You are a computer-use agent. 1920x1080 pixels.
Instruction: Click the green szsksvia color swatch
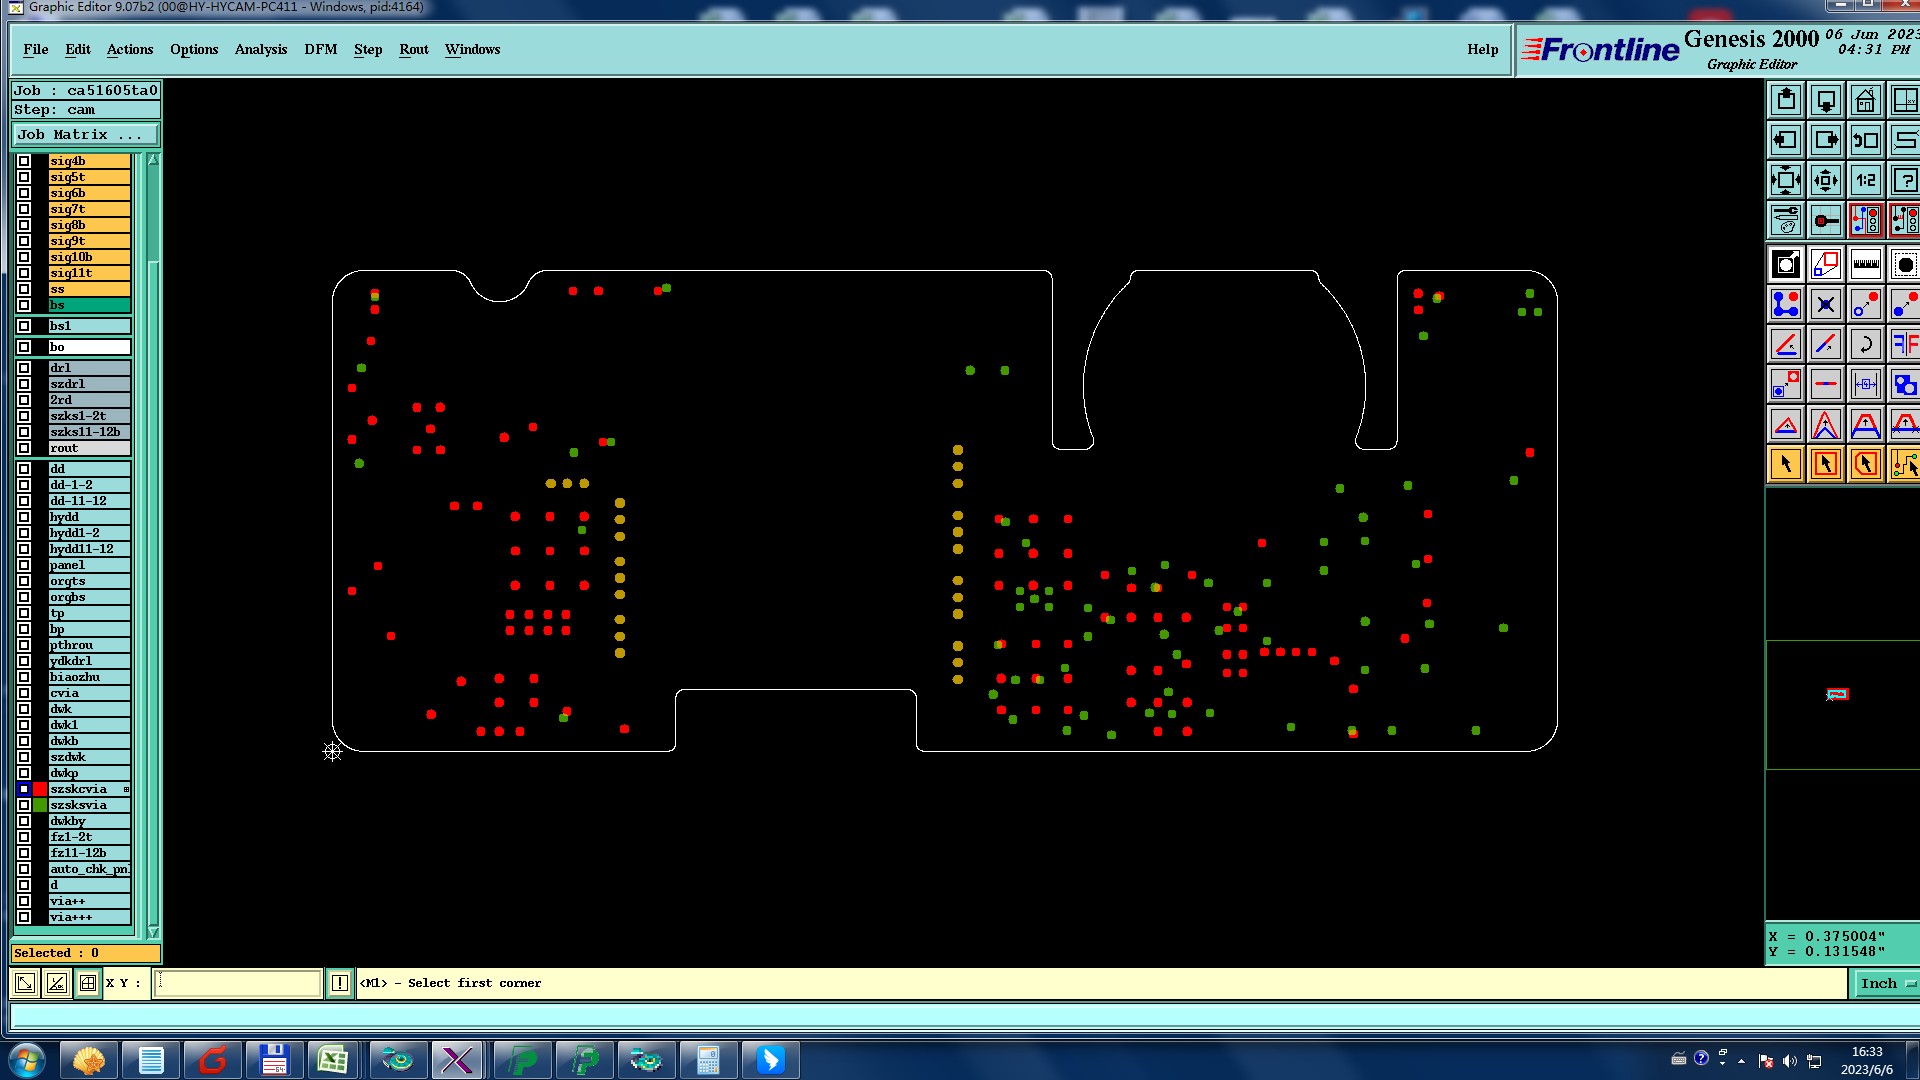pos(40,805)
